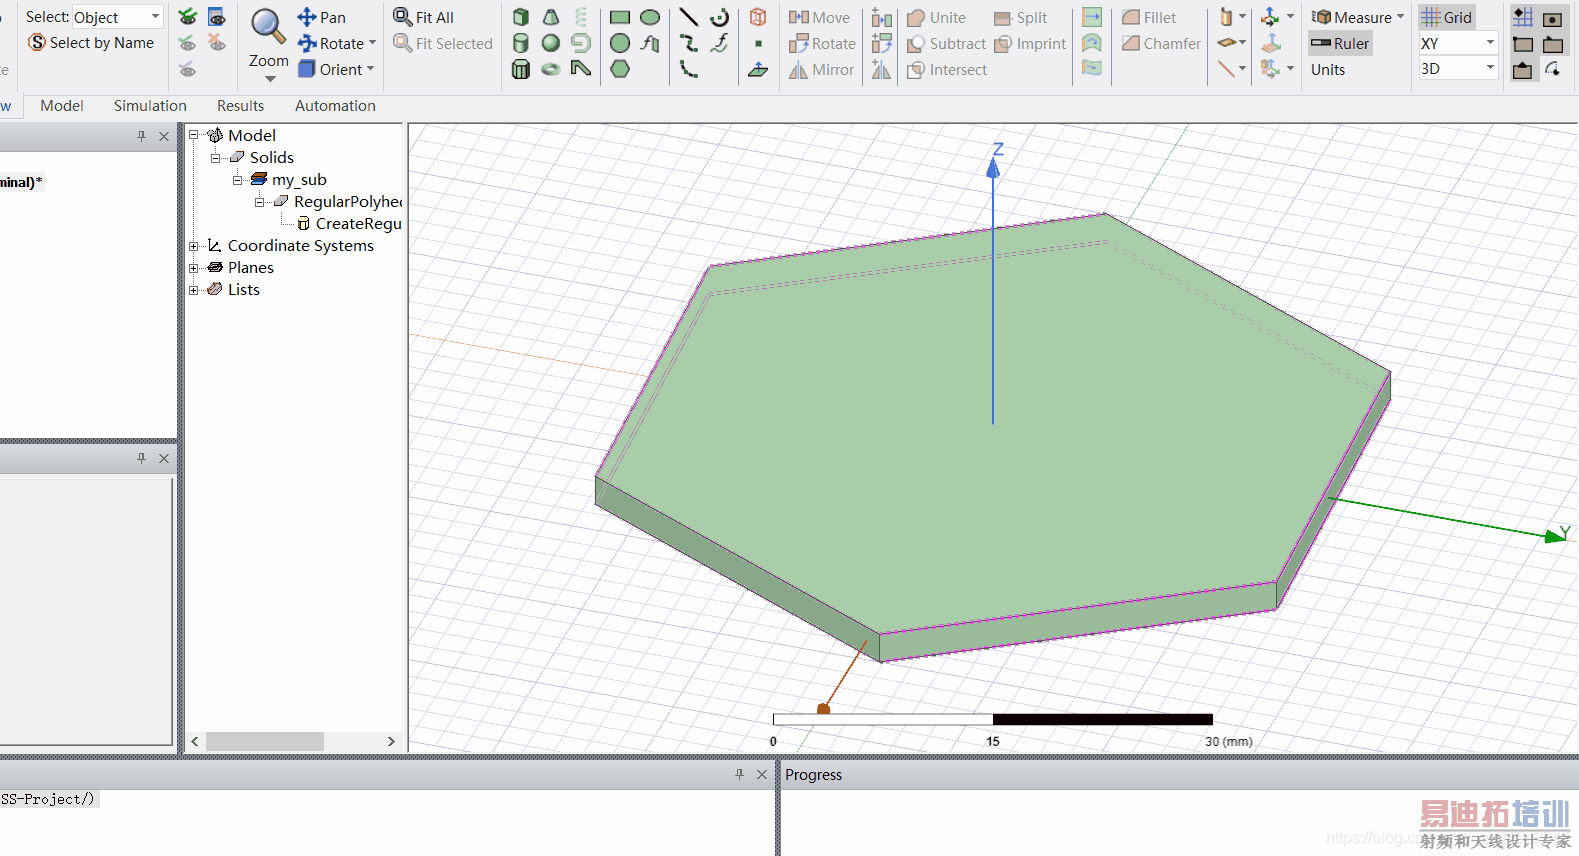The image size is (1579, 856).
Task: Select the RegularPolyhedron tree entry
Action: coord(348,202)
